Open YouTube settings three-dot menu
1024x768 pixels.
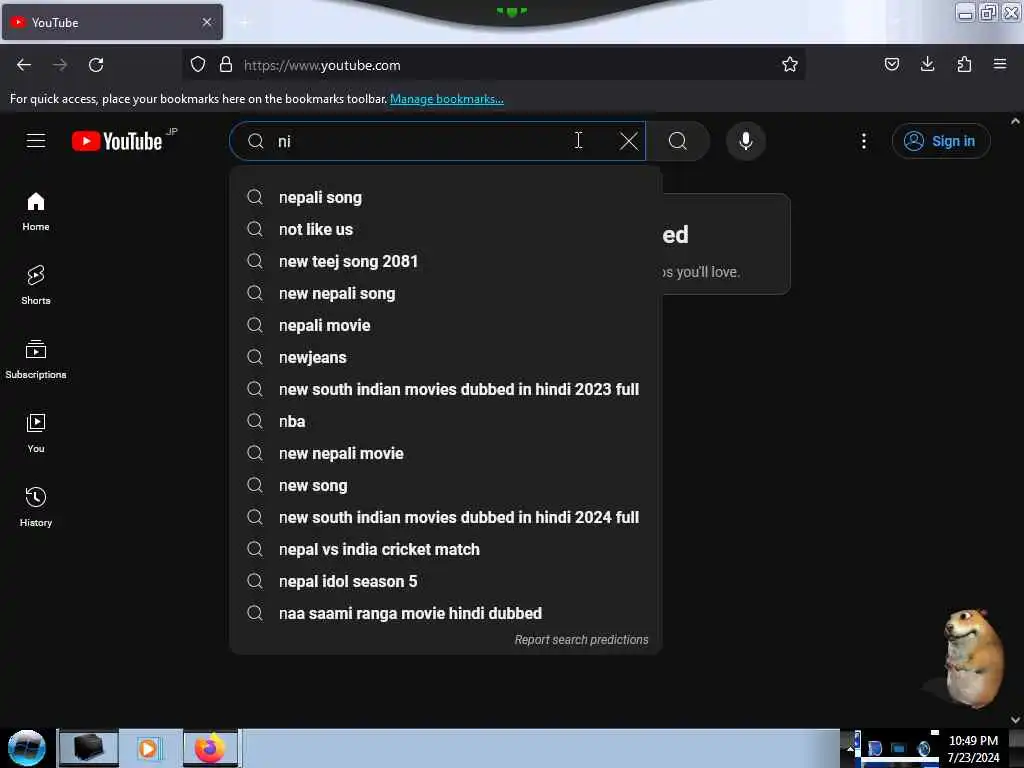[863, 141]
